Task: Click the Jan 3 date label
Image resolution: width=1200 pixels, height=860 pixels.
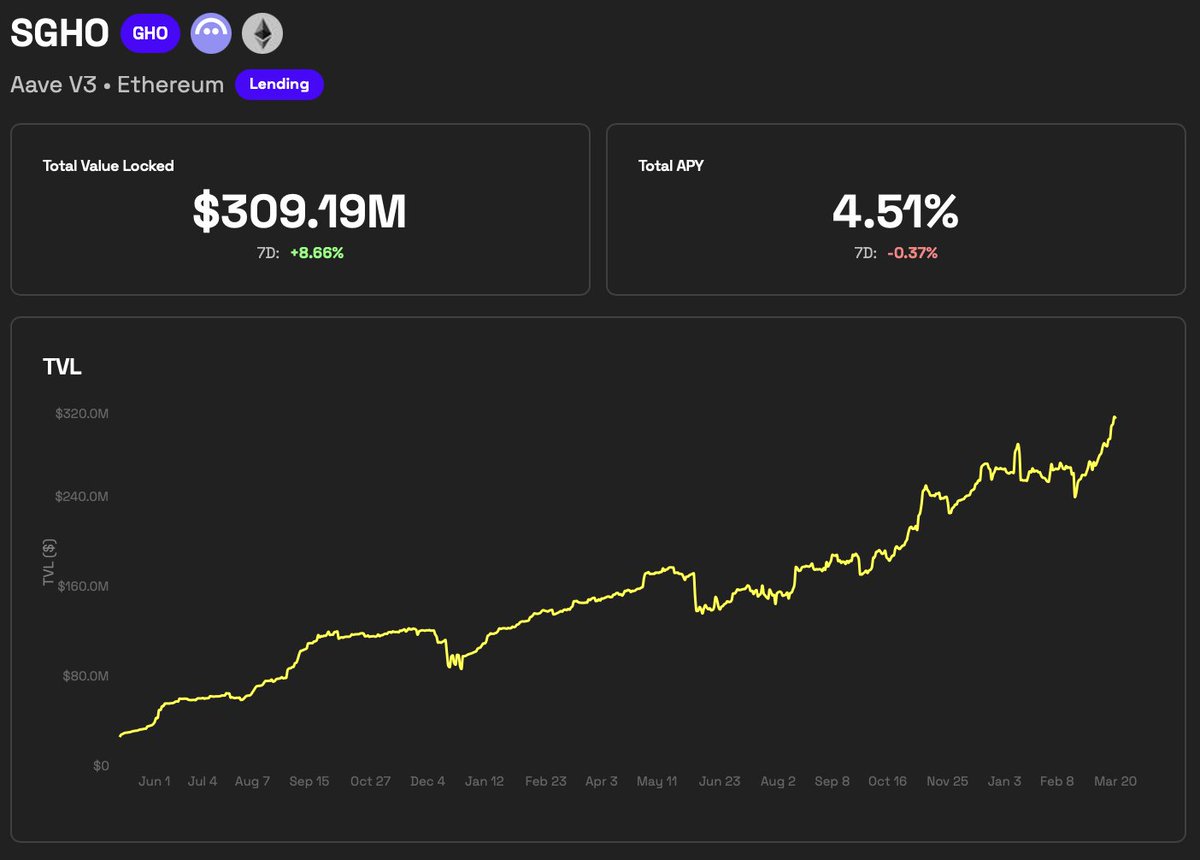Action: point(1004,781)
